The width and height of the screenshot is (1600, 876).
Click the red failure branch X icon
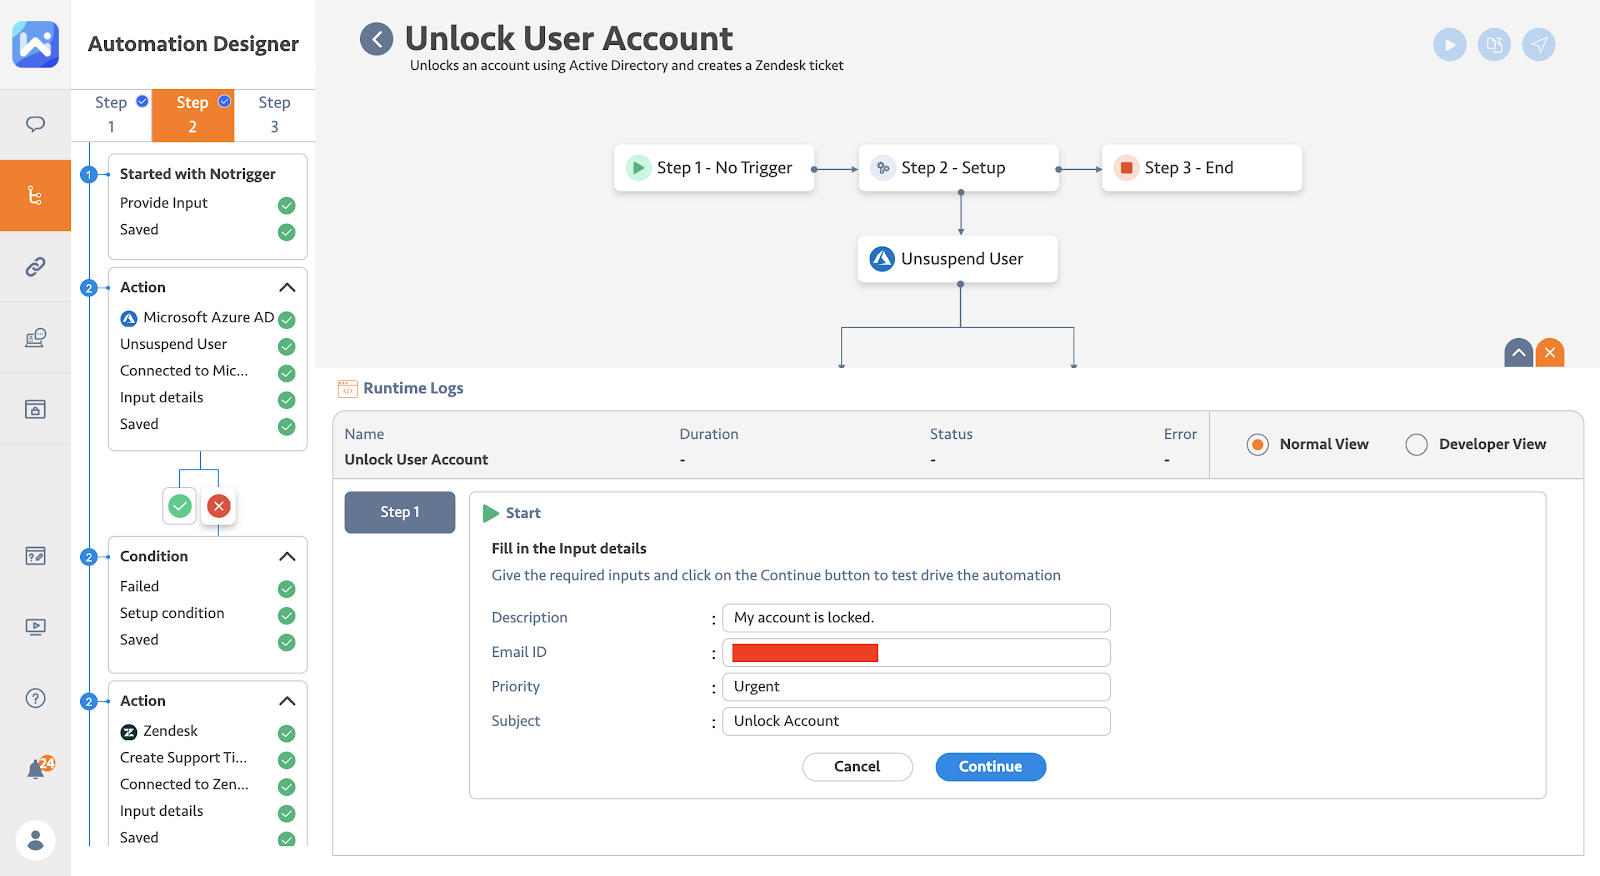tap(219, 506)
